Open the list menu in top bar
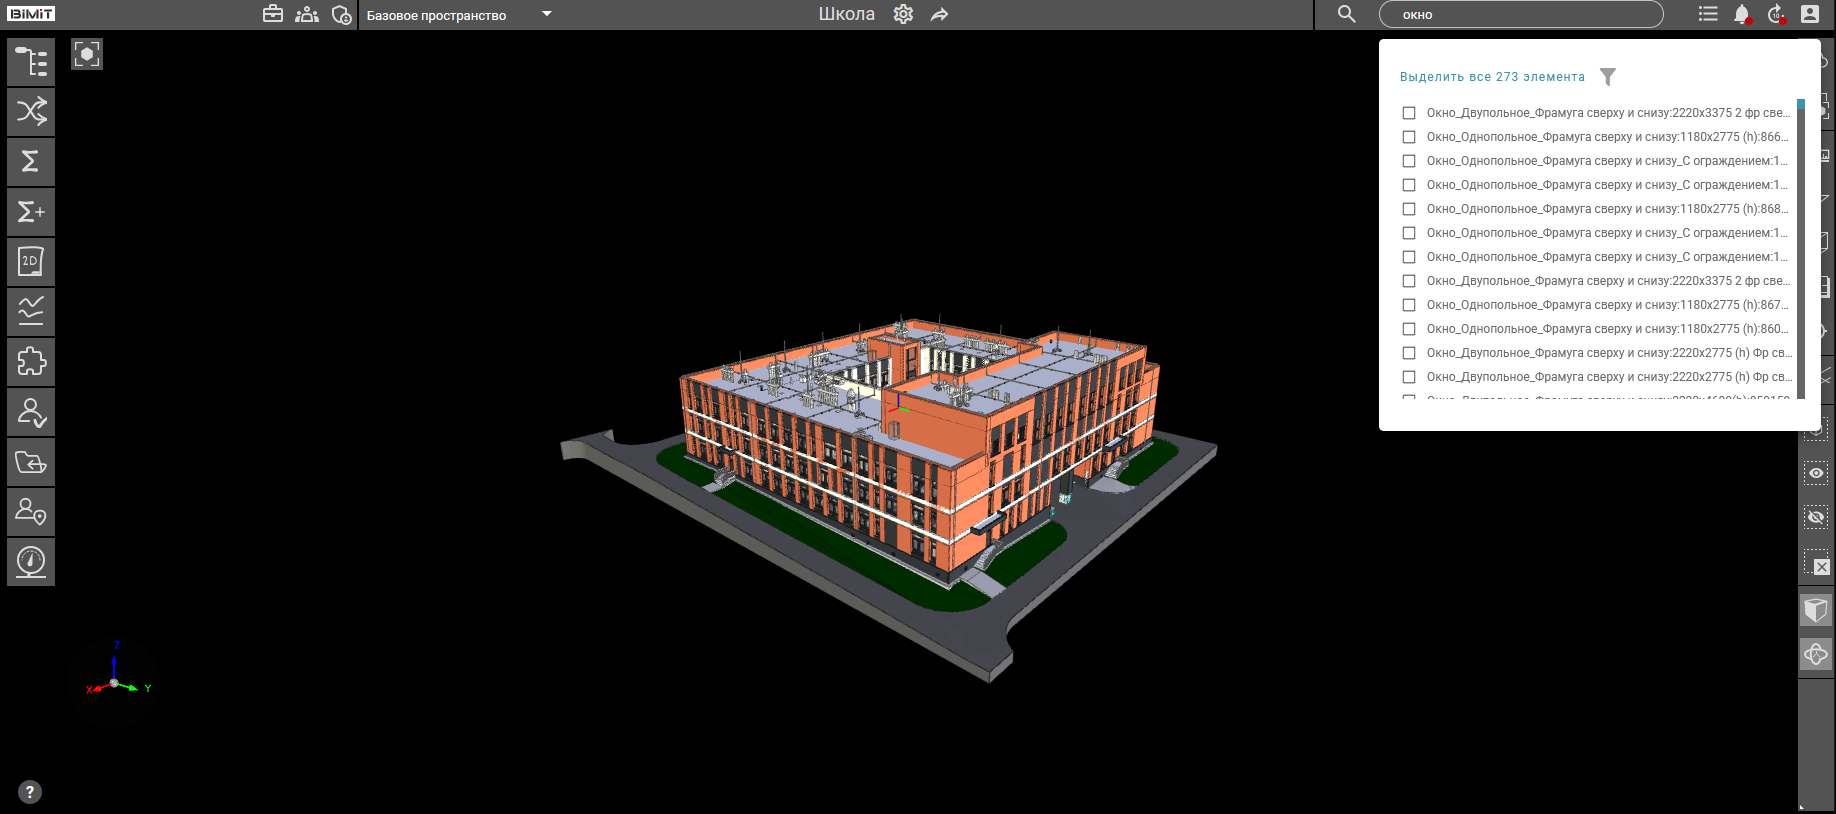 [x=1708, y=14]
